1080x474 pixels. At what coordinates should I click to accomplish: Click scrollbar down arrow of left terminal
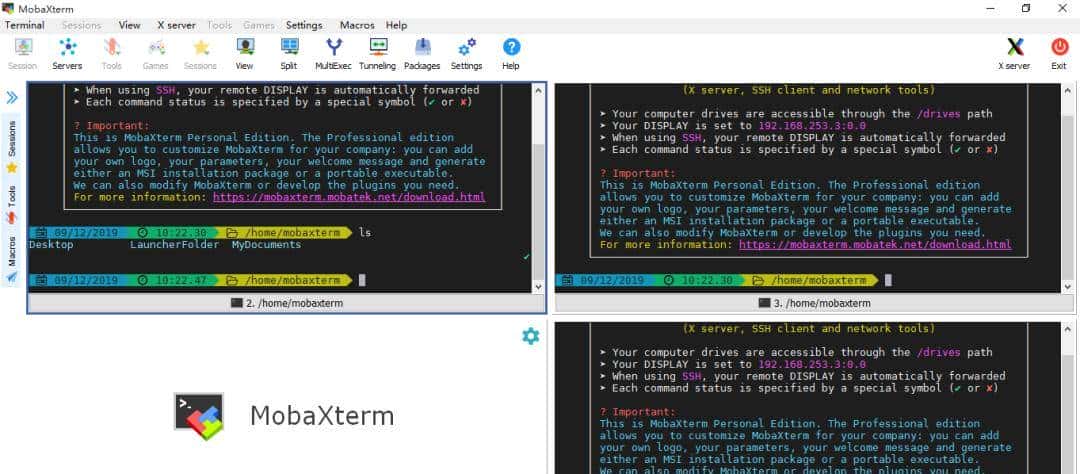coord(539,286)
